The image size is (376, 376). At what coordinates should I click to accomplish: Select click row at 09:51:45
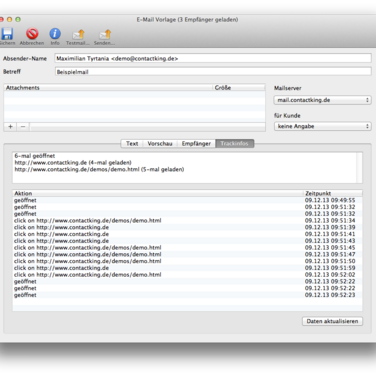187,248
